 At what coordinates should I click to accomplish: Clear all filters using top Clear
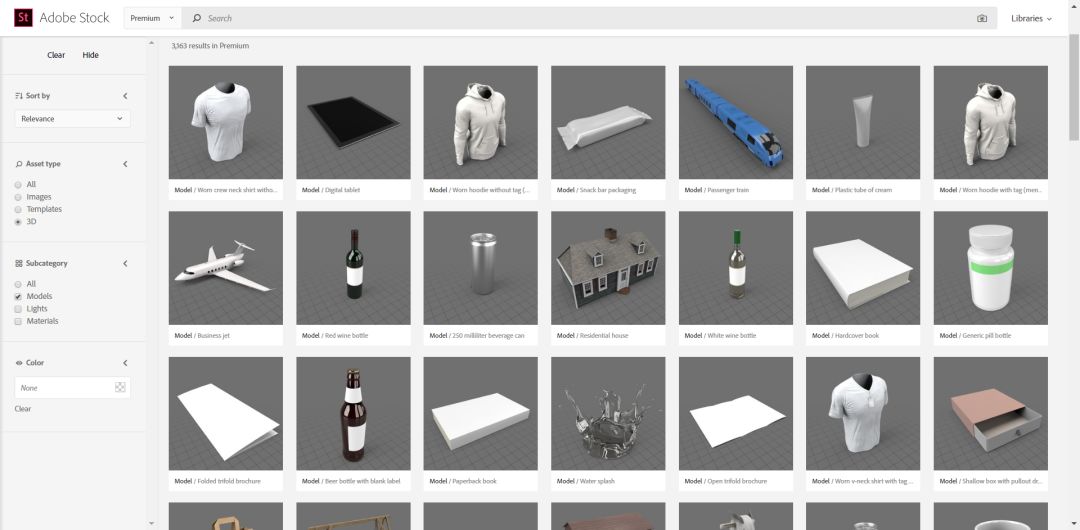[x=56, y=55]
